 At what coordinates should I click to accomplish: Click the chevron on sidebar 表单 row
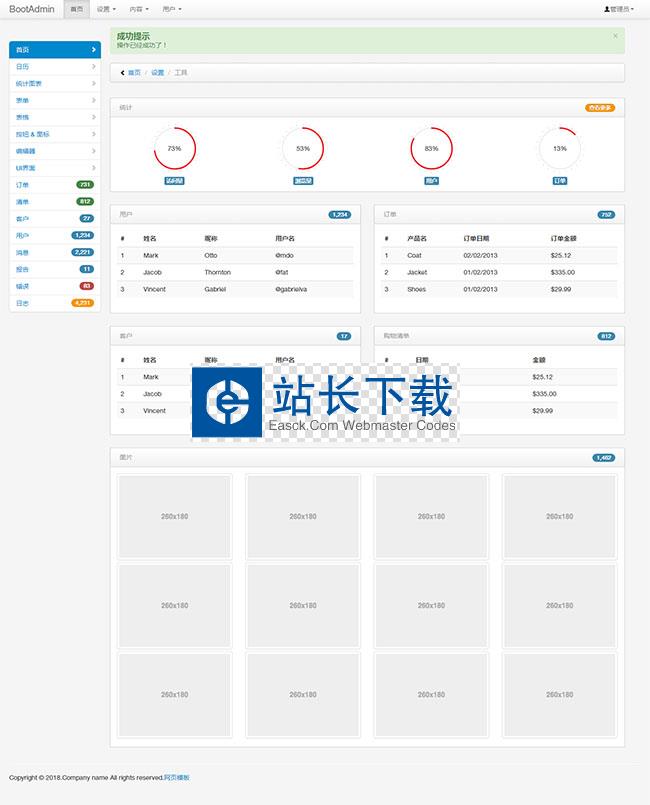[93, 100]
